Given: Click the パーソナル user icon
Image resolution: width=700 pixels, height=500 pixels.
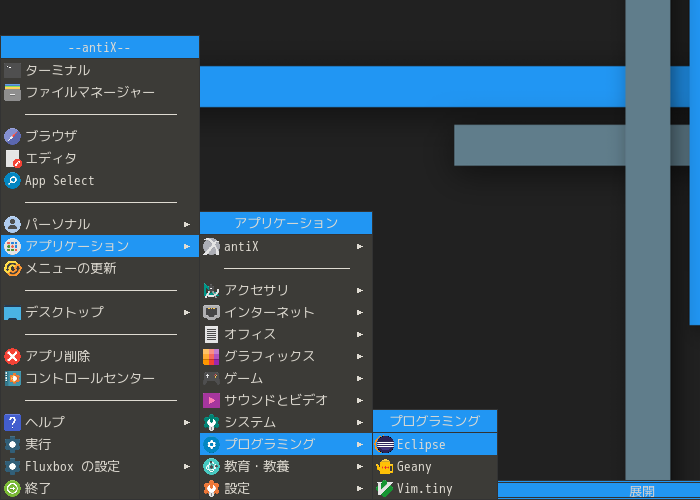Looking at the screenshot, I should pyautogui.click(x=12, y=224).
